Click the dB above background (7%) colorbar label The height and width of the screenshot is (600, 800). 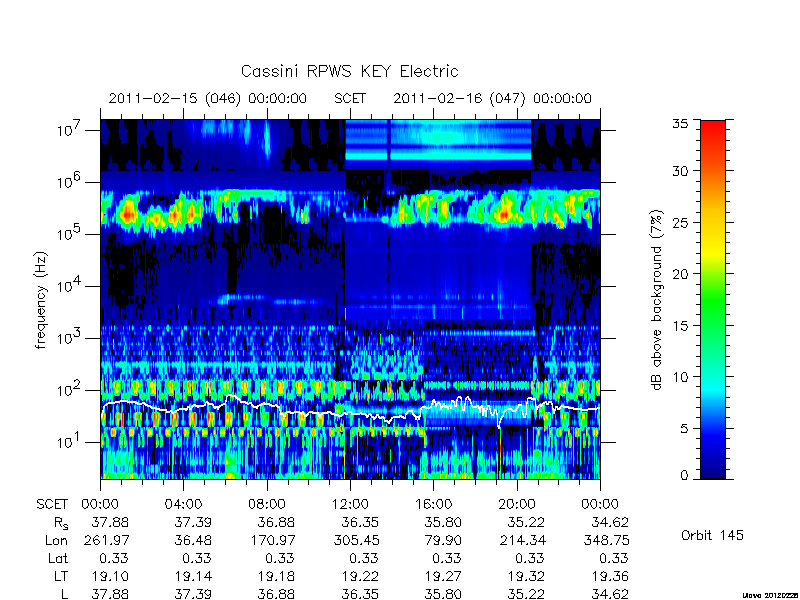pyautogui.click(x=658, y=300)
